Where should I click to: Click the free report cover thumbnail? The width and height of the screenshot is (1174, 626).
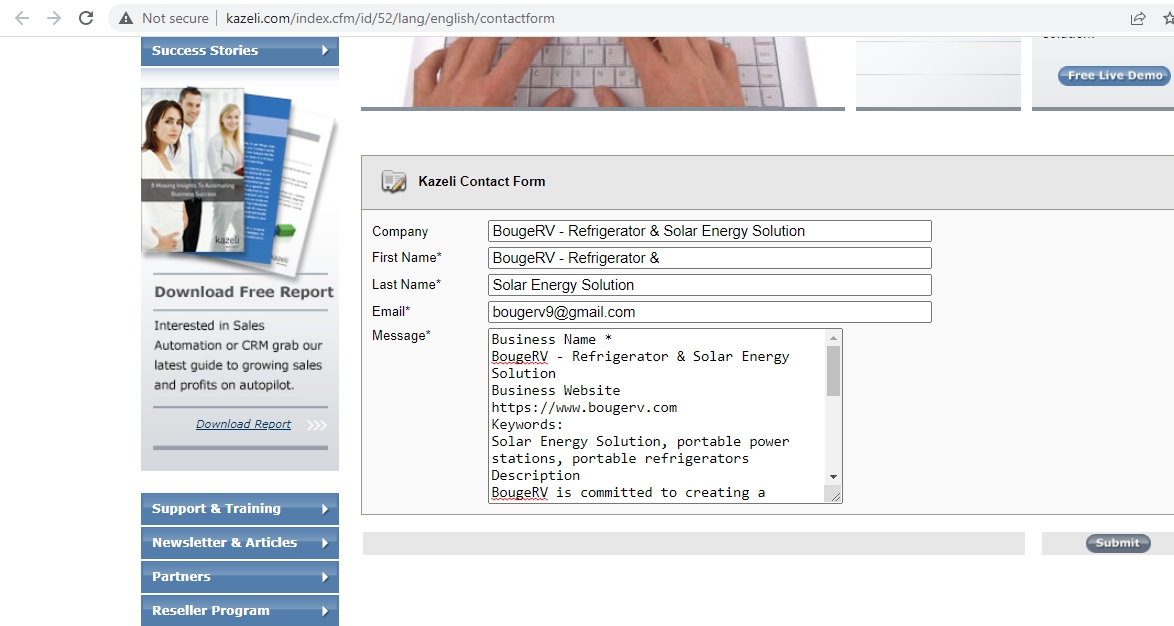pos(238,180)
